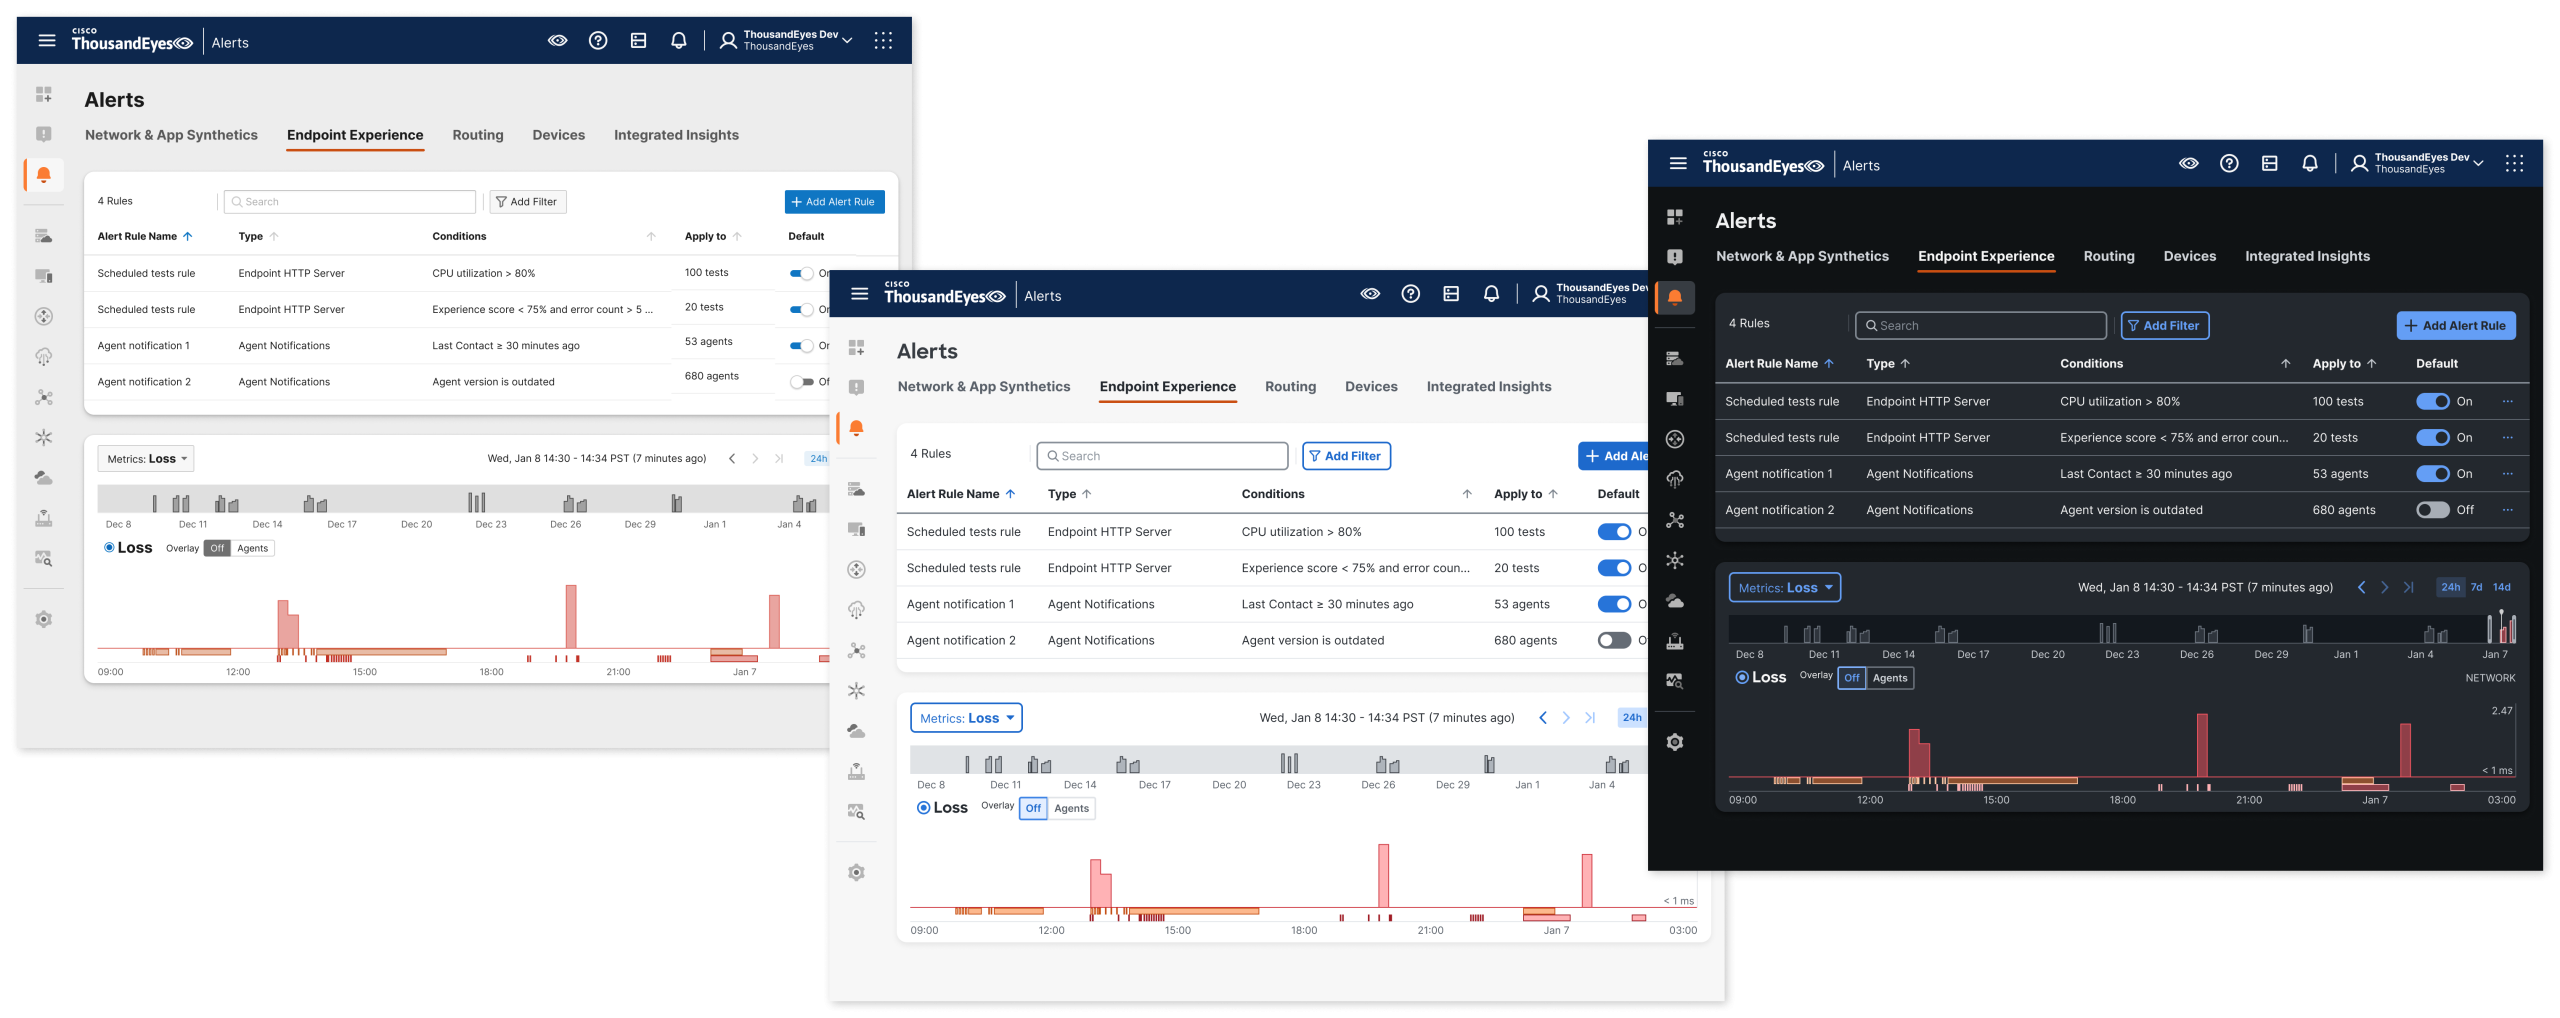2560x1018 pixels.
Task: Expand the Metrics: Loss dropdown in the dark-theme window
Action: tap(1785, 588)
